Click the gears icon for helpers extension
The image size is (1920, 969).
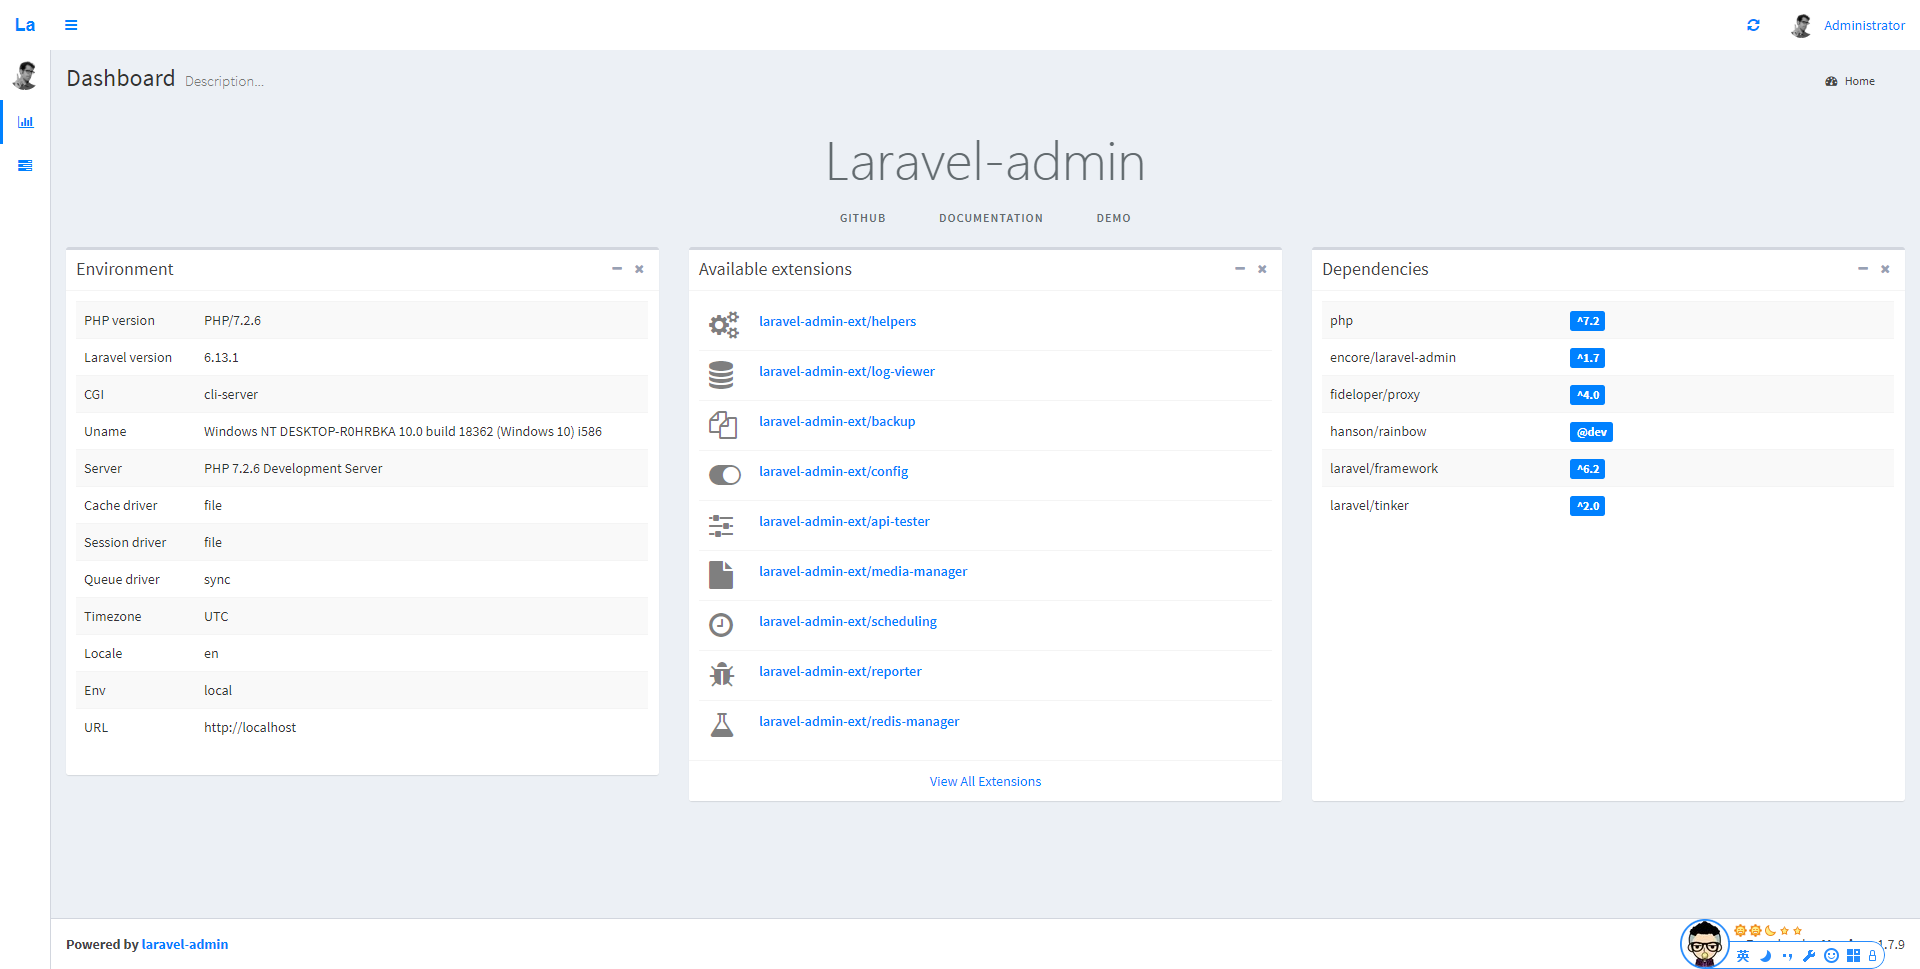(723, 324)
